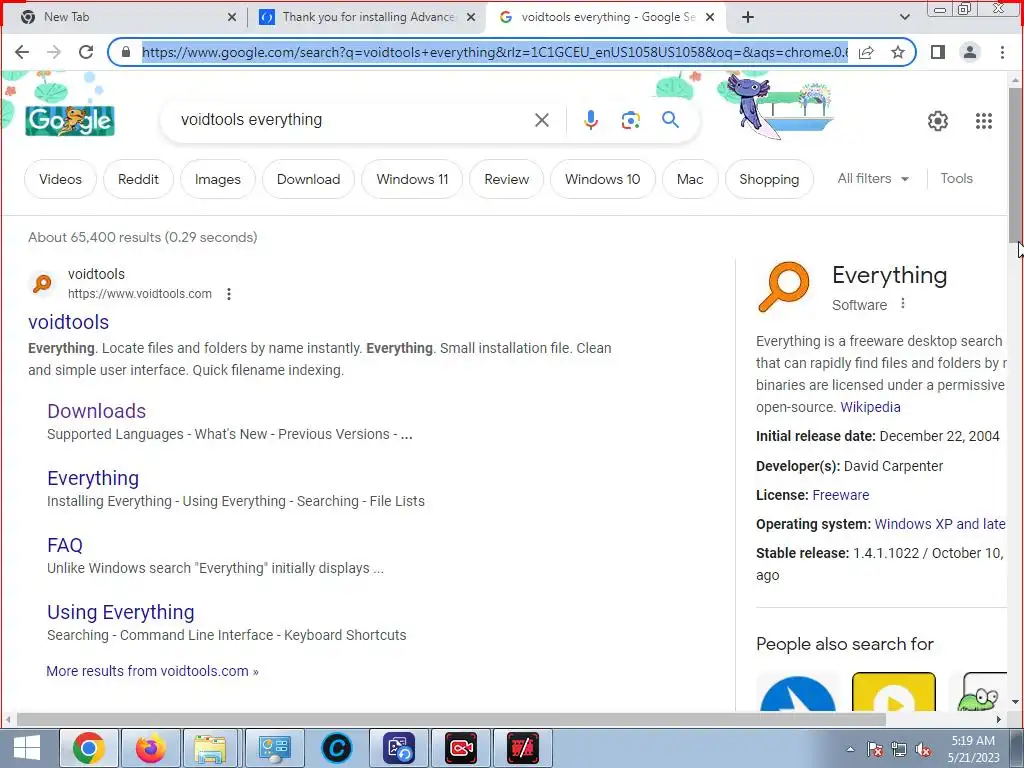This screenshot has width=1024, height=768.
Task: Apply the Windows 10 filter chip
Action: click(602, 179)
